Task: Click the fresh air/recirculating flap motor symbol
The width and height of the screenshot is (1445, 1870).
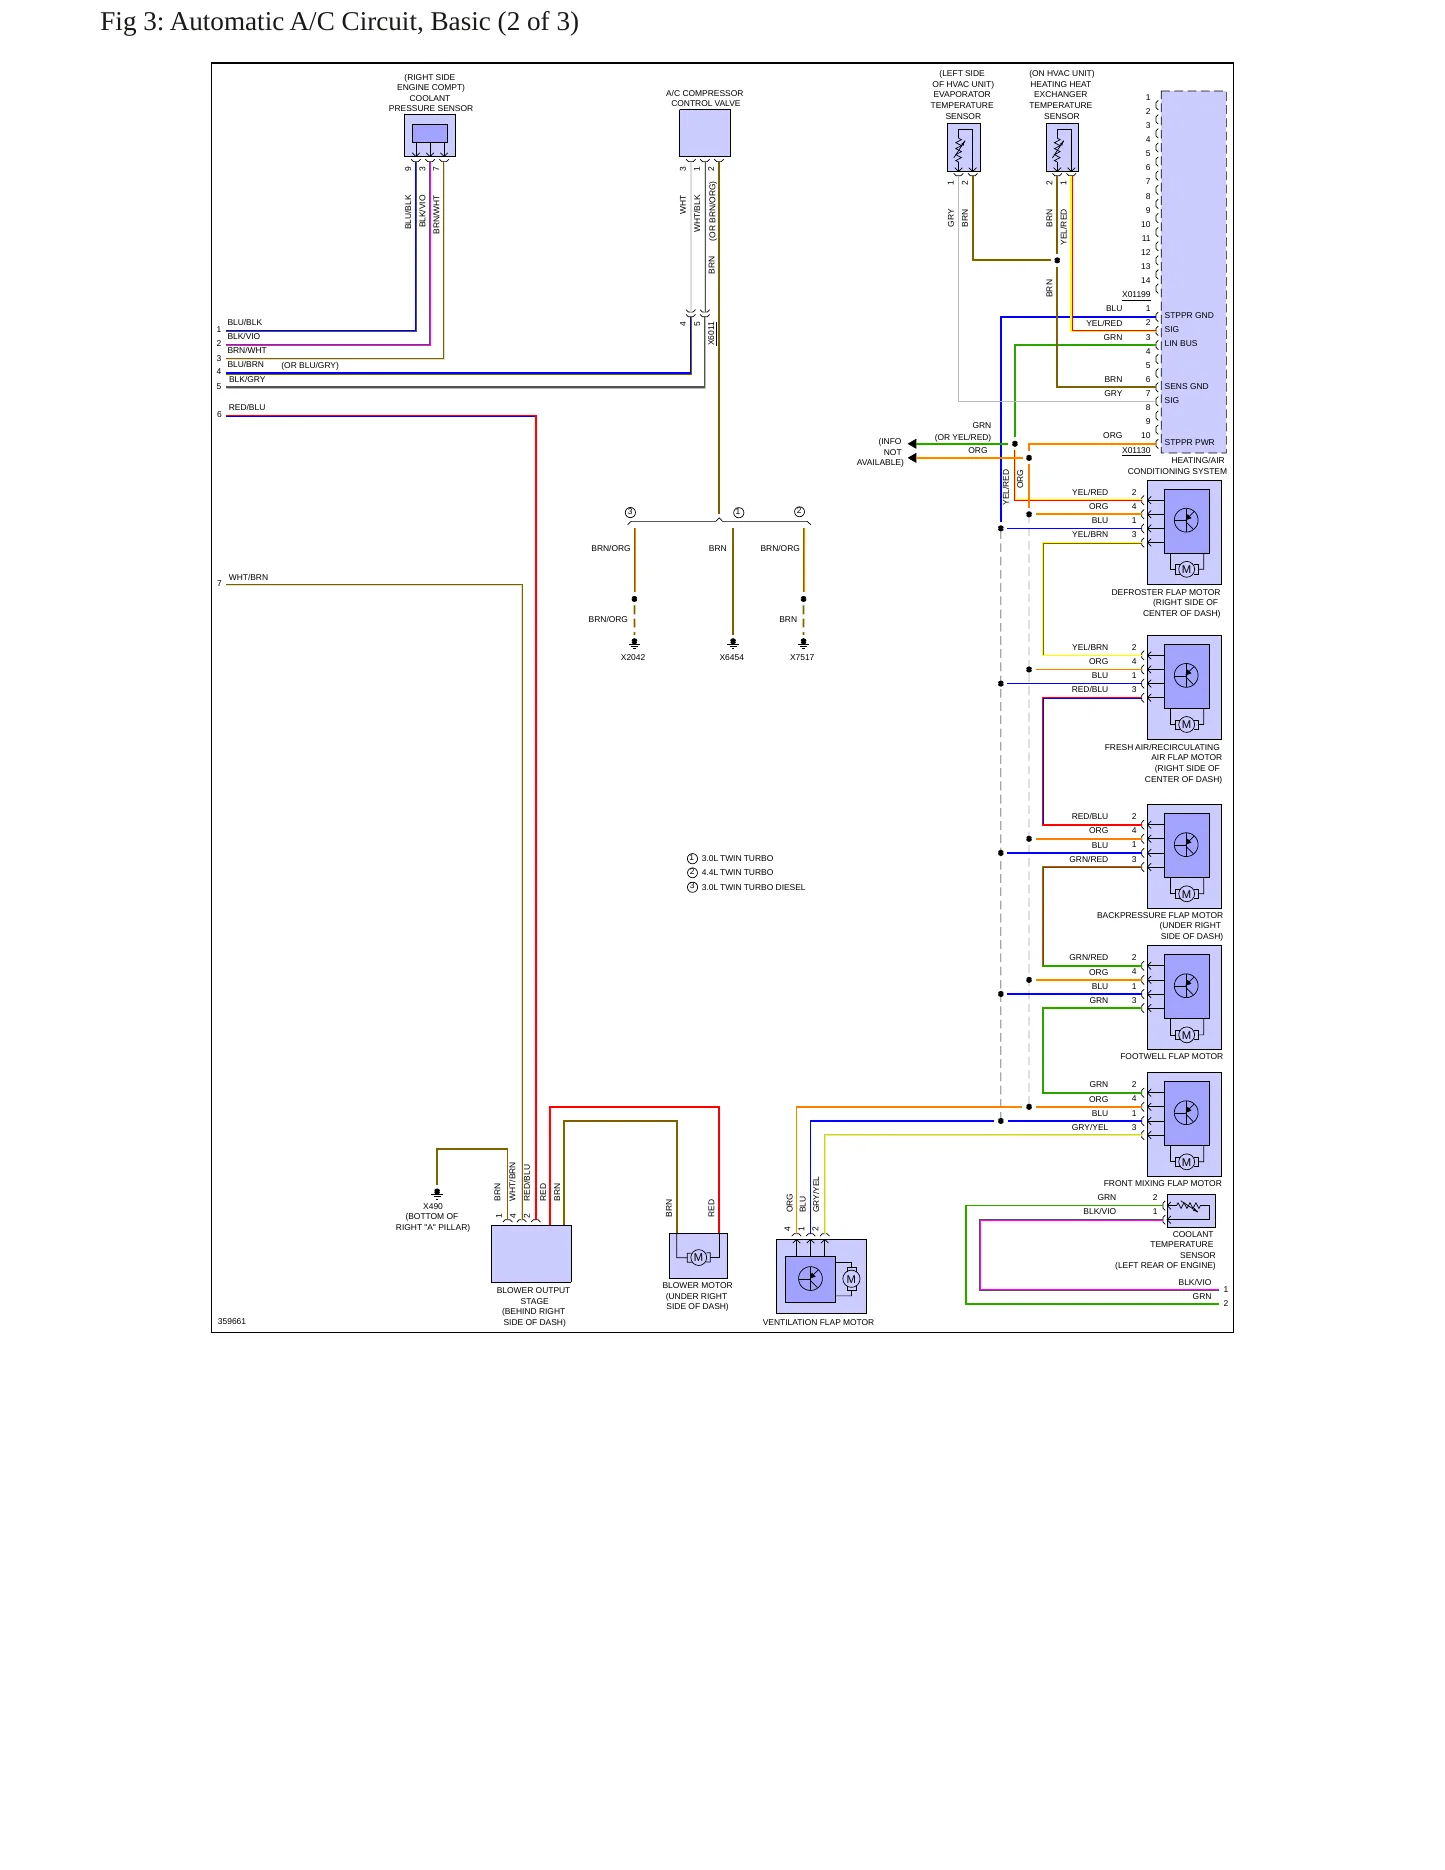Action: coord(1184,687)
